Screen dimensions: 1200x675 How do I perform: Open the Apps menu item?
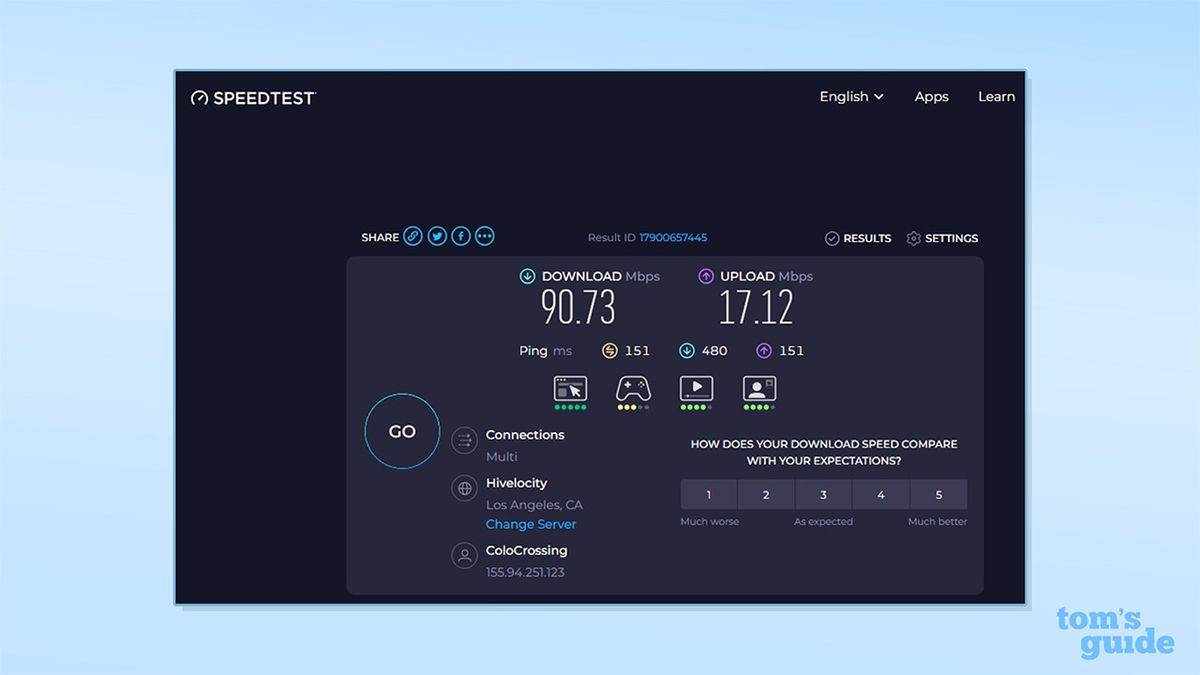[x=932, y=96]
